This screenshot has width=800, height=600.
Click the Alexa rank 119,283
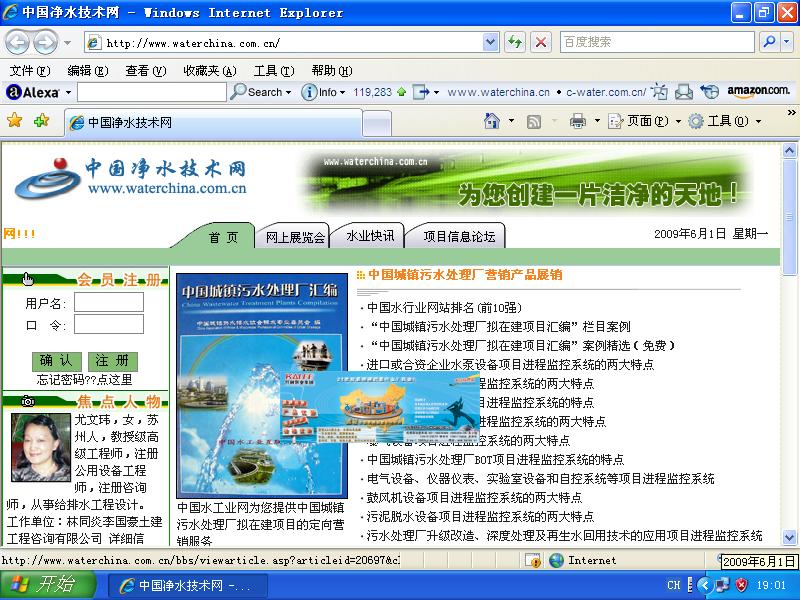click(372, 92)
